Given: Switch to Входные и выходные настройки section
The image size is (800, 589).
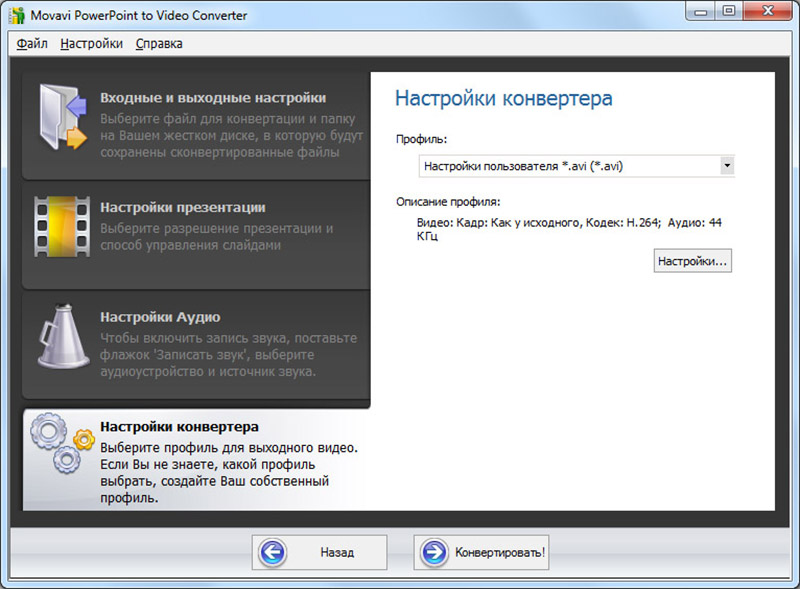Looking at the screenshot, I should [213, 98].
